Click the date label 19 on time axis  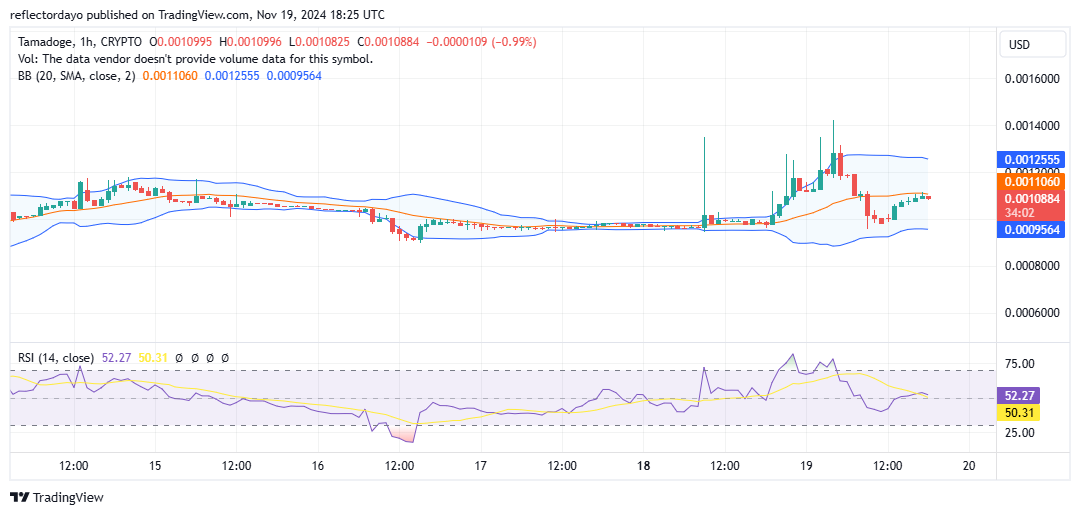(806, 466)
